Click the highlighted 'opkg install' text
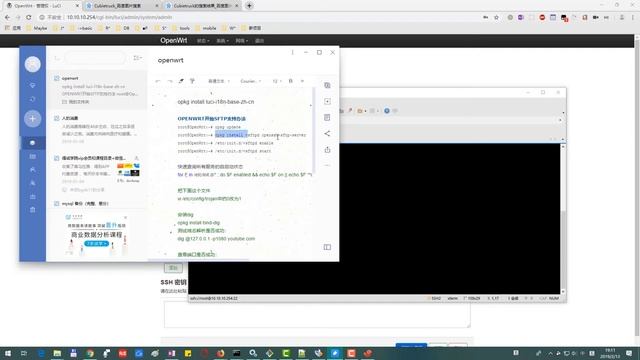 coord(231,135)
